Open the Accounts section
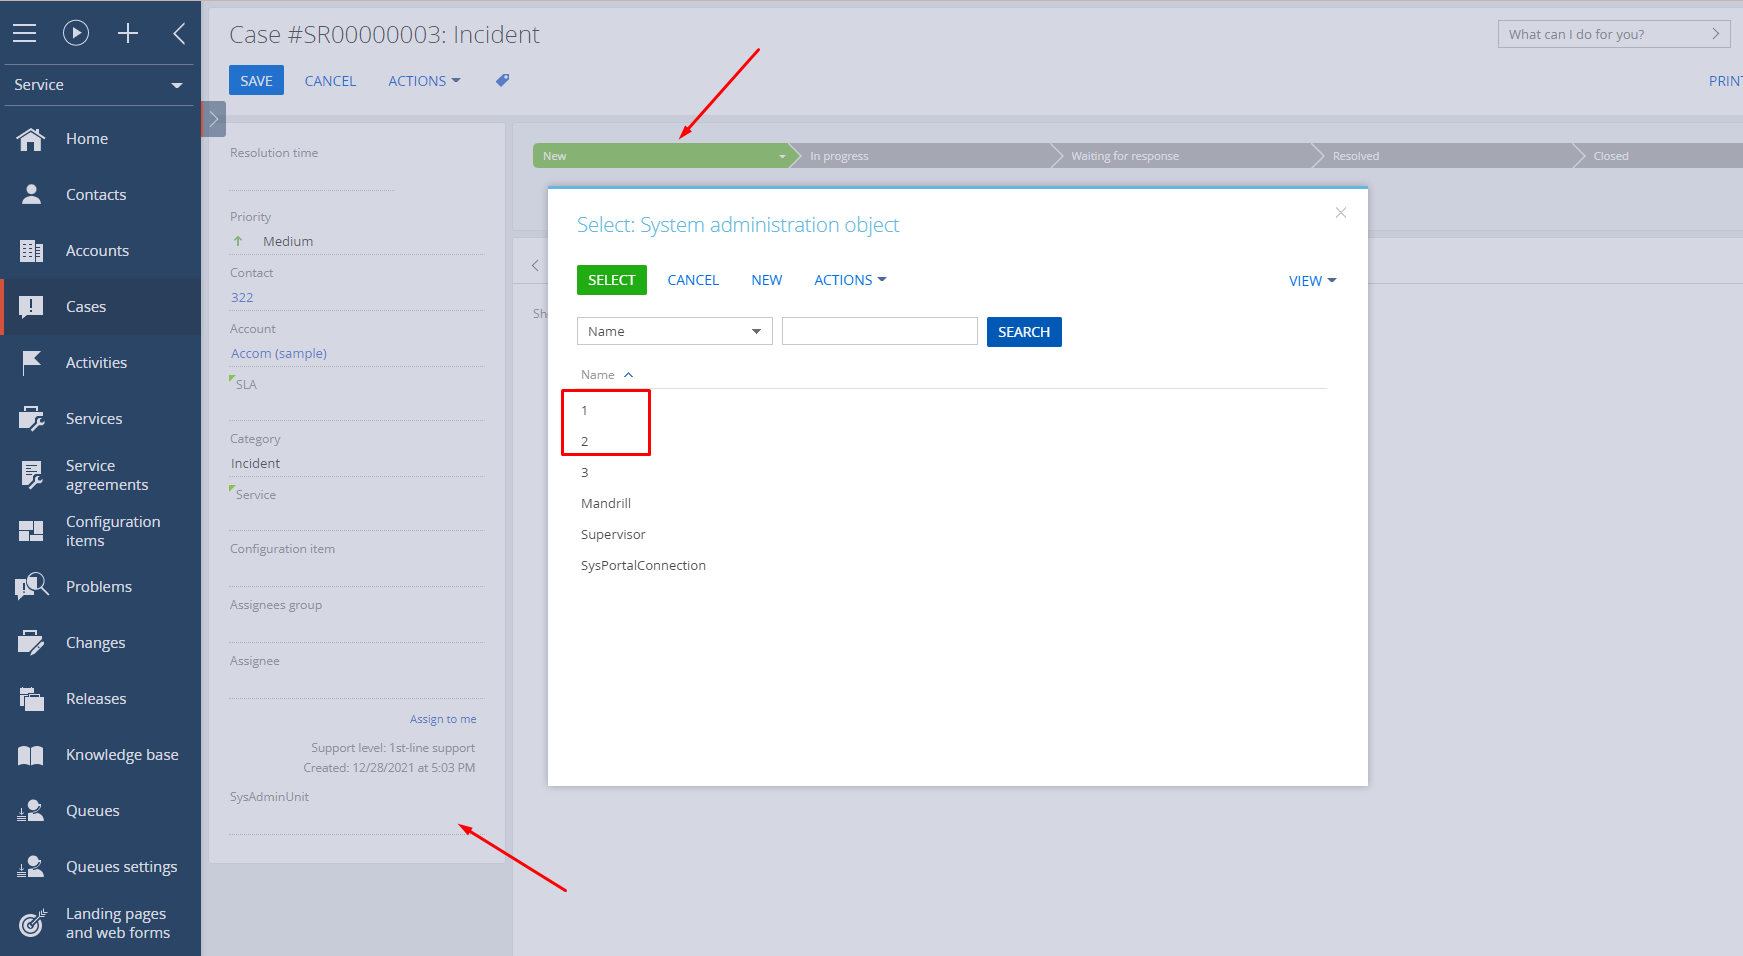 coord(100,251)
